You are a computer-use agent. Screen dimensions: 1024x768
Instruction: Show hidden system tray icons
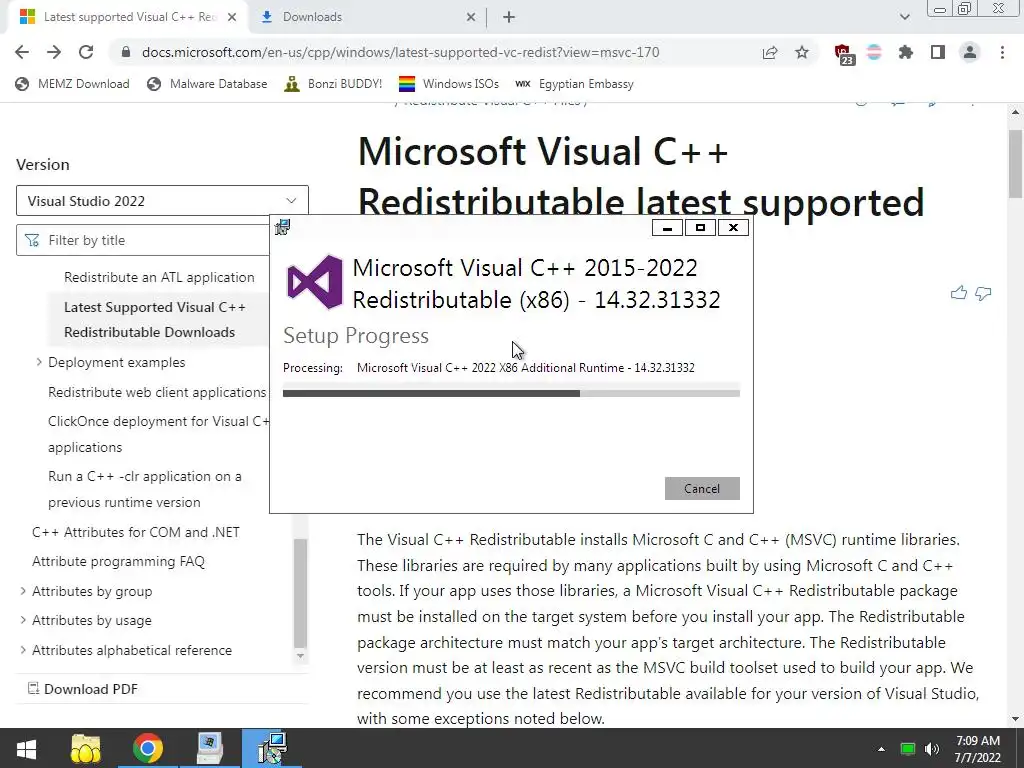(x=881, y=749)
